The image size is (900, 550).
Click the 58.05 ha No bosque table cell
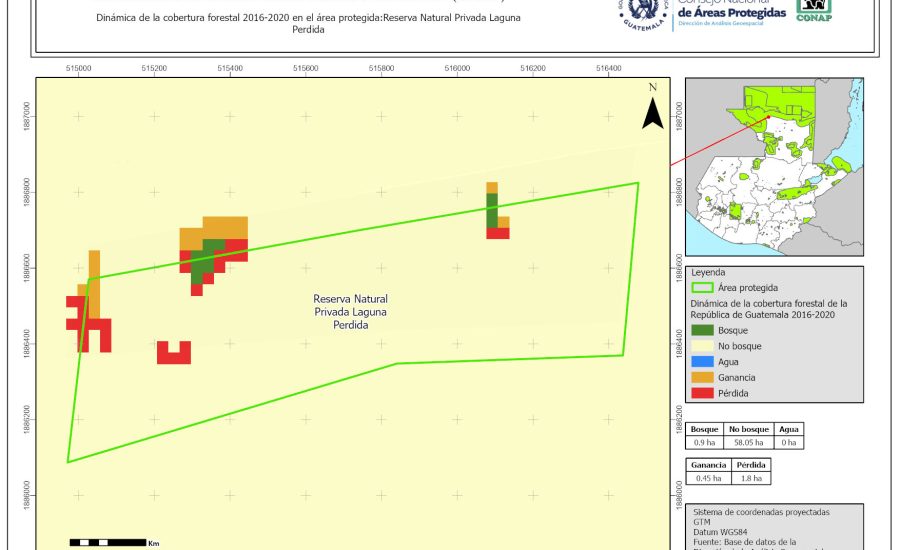click(746, 441)
